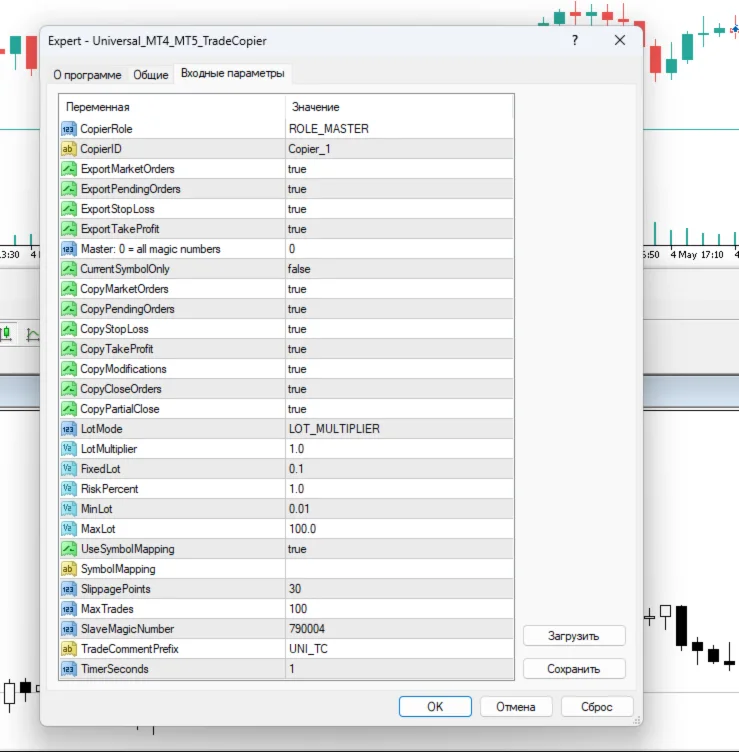Click the CopyModifications boolean icon
Image resolution: width=739 pixels, height=752 pixels.
tap(69, 369)
